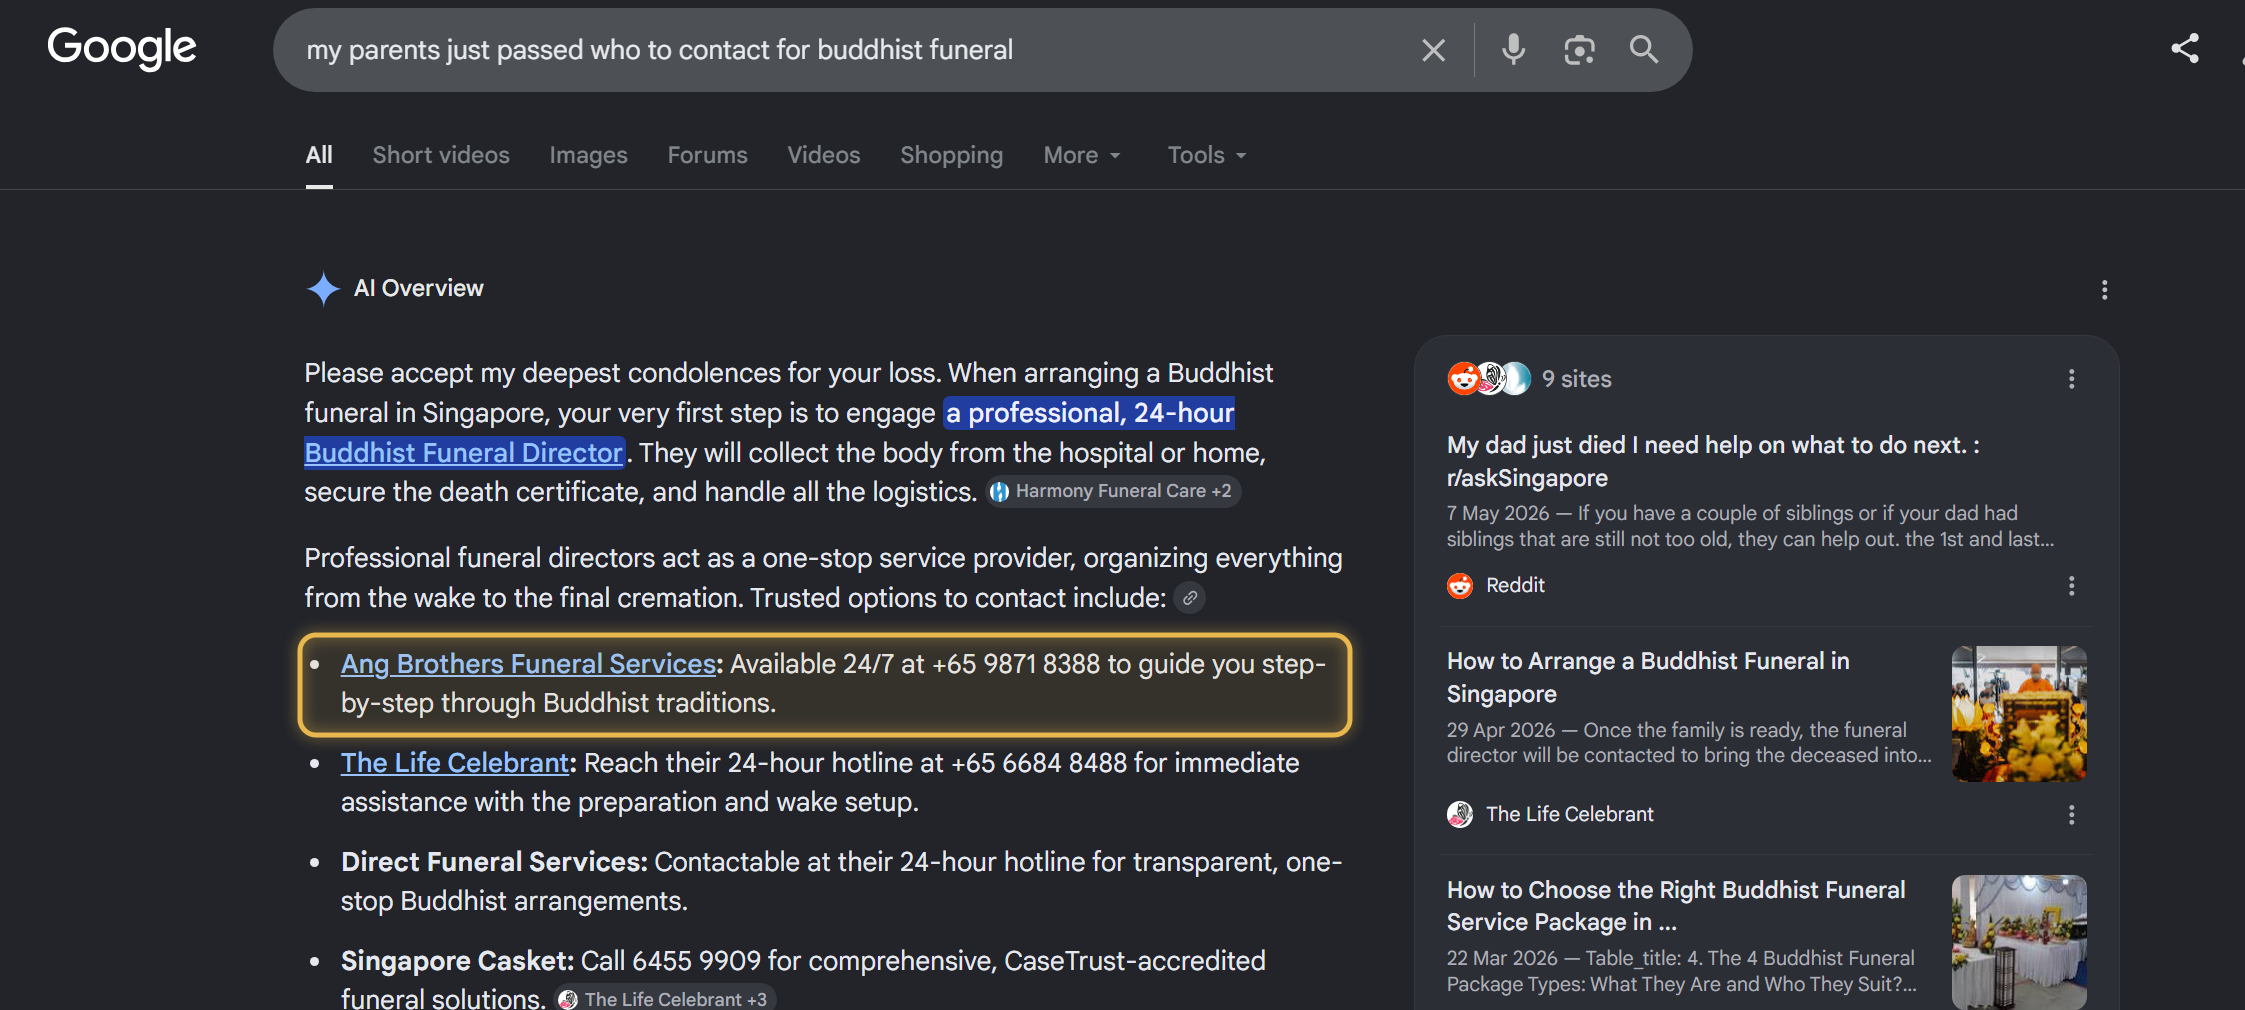2245x1010 pixels.
Task: Click thumbnail for Buddhist Funeral Service Package result
Action: click(2019, 942)
